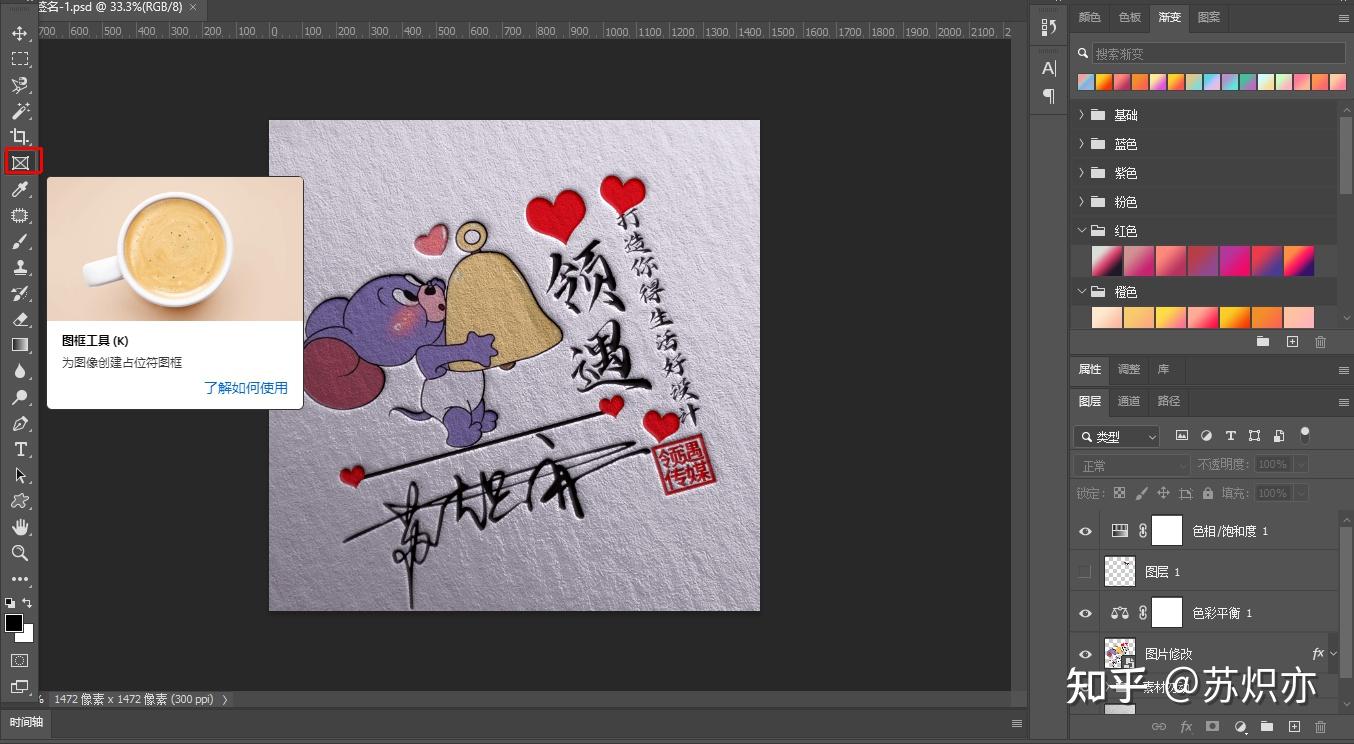Toggle filter for type layers
This screenshot has width=1354, height=744.
point(1230,436)
